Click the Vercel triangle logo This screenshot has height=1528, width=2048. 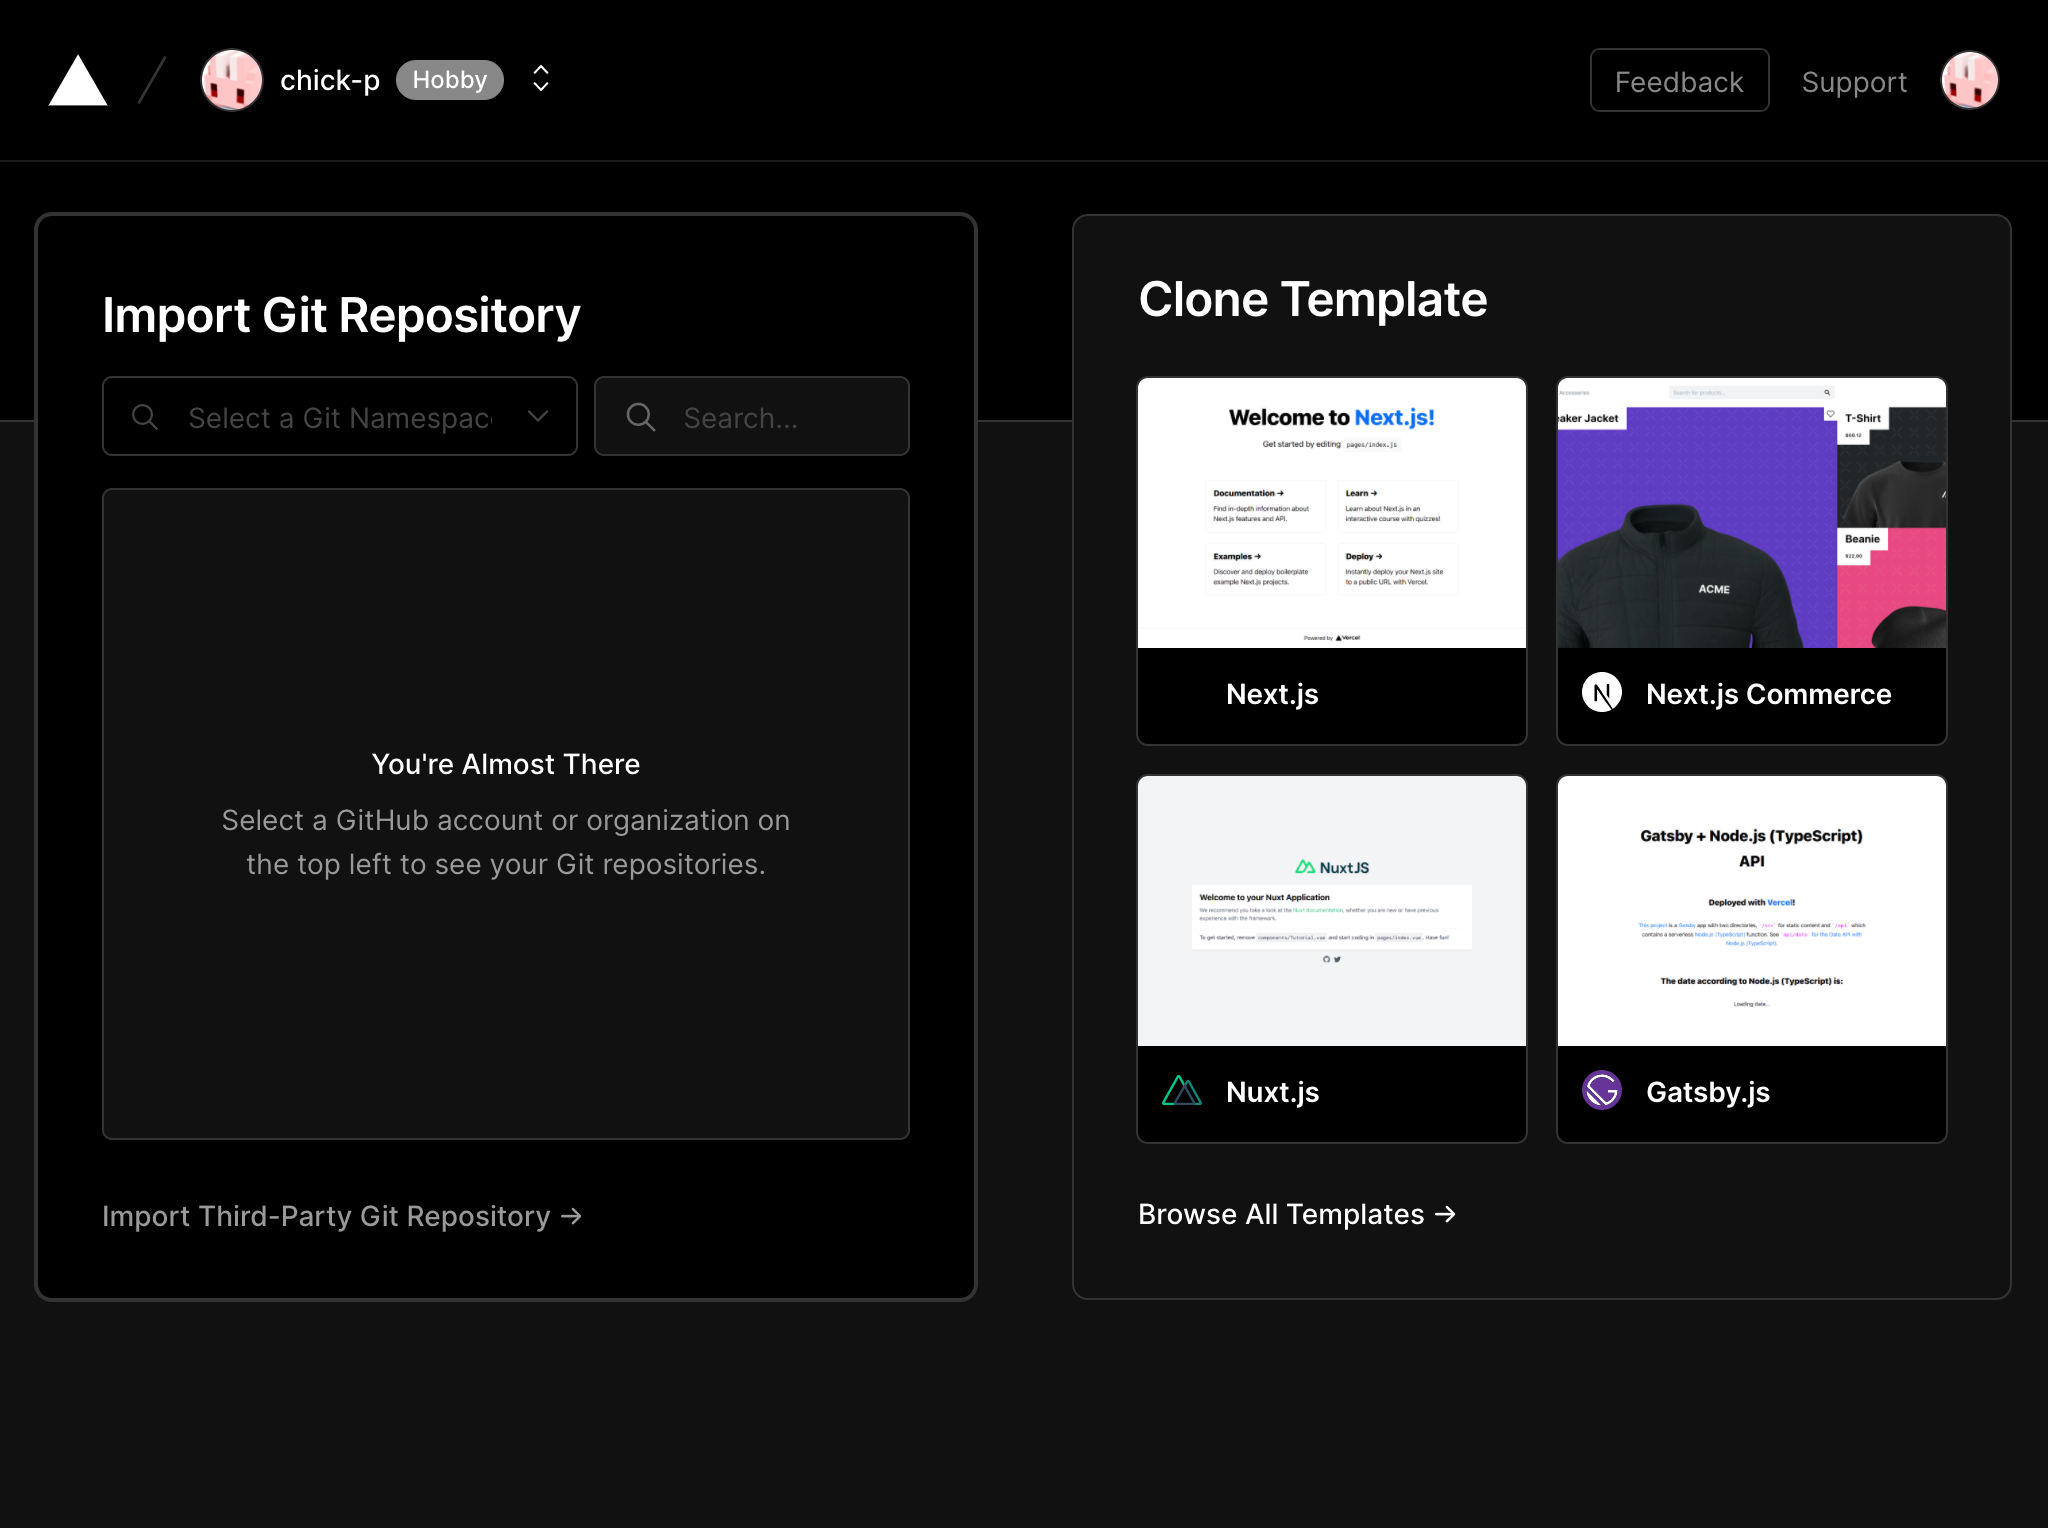[x=78, y=80]
